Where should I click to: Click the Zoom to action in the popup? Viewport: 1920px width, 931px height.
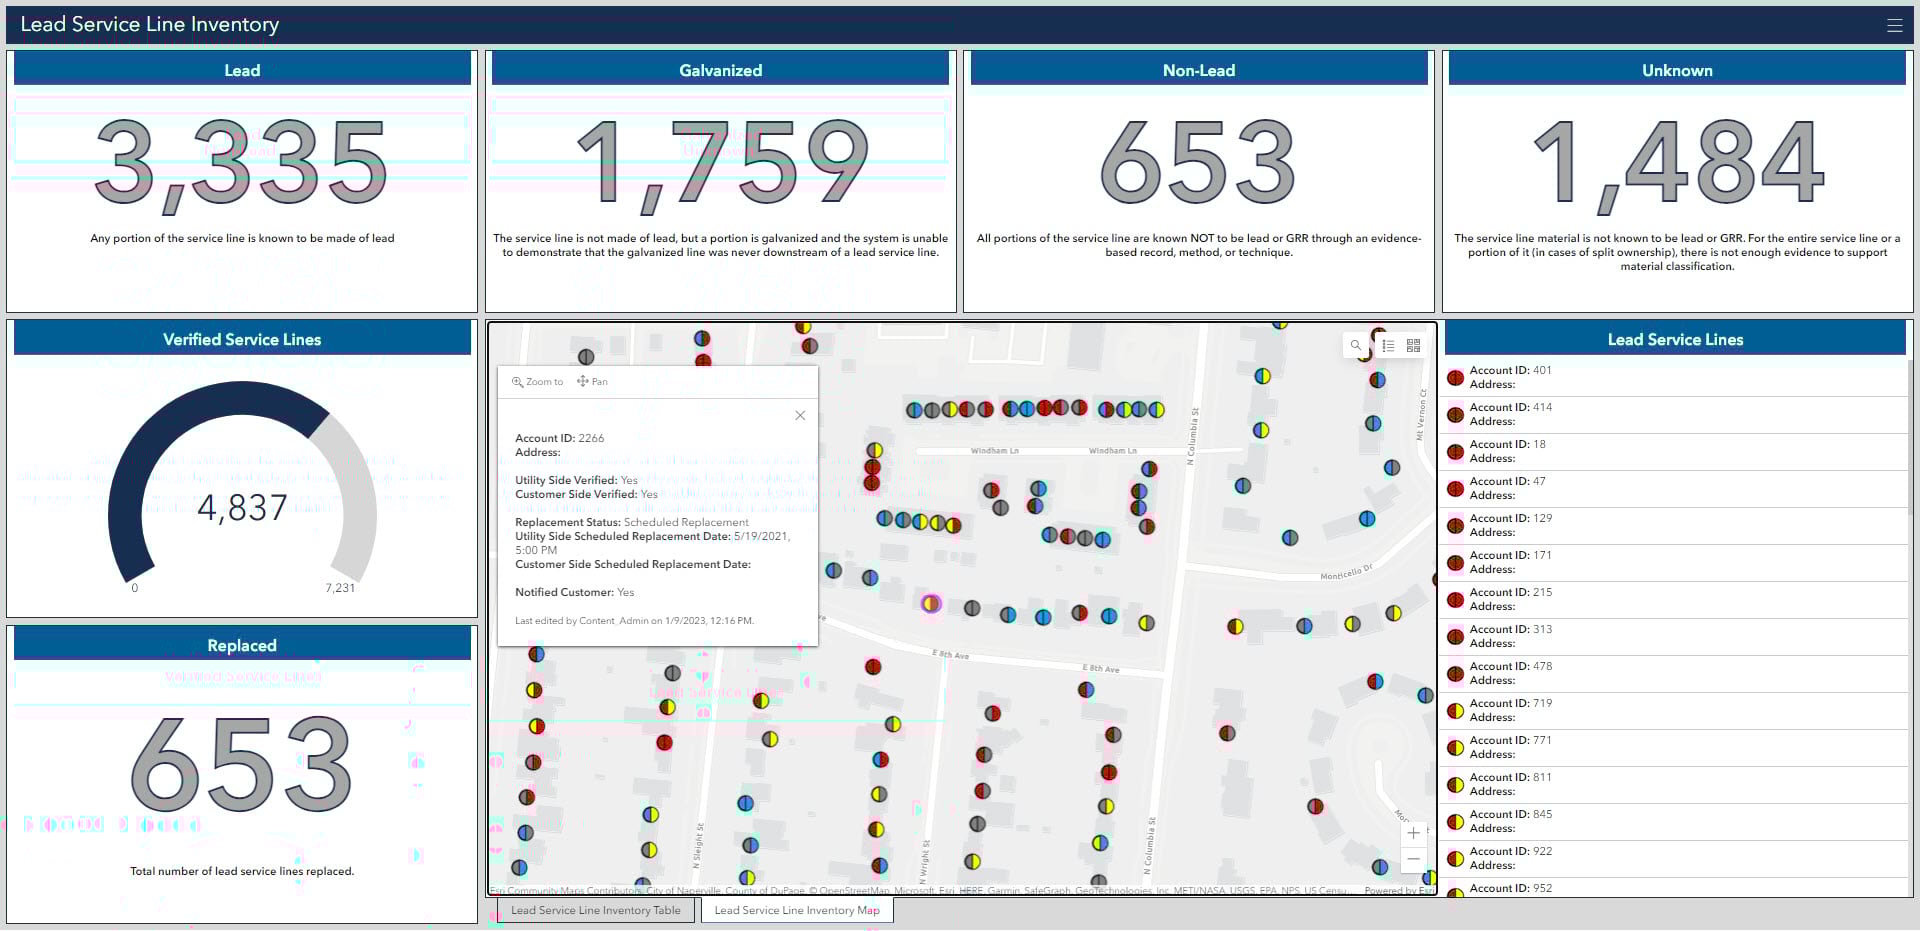pyautogui.click(x=536, y=381)
